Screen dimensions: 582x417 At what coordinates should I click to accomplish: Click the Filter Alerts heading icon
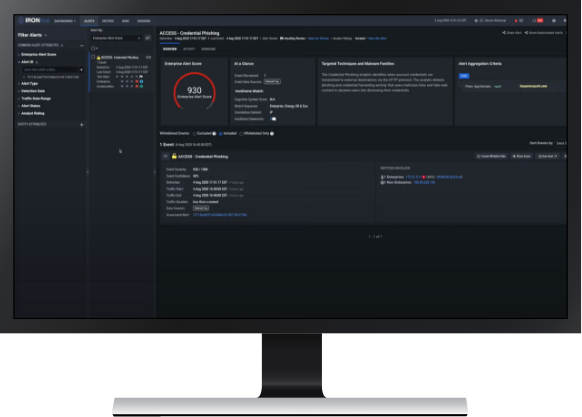click(46, 35)
